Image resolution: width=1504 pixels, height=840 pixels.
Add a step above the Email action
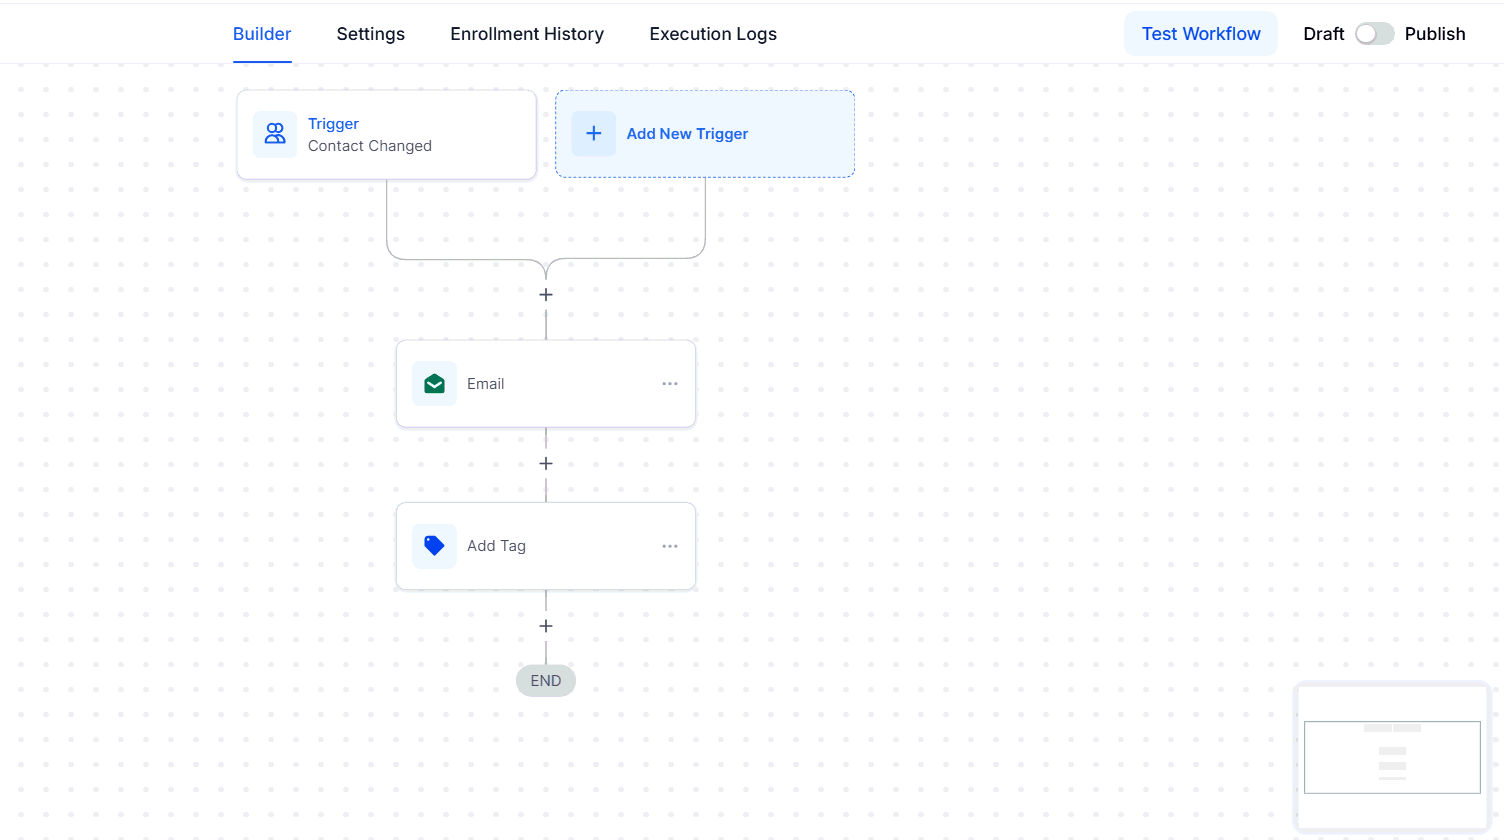tap(546, 295)
